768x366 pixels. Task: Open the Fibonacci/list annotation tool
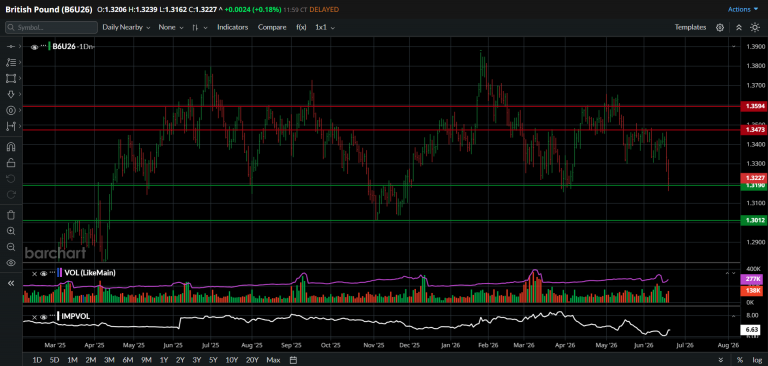click(x=11, y=62)
